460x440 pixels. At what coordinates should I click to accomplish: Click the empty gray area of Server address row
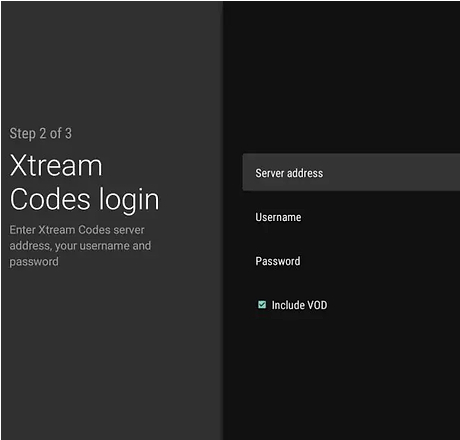coord(393,172)
